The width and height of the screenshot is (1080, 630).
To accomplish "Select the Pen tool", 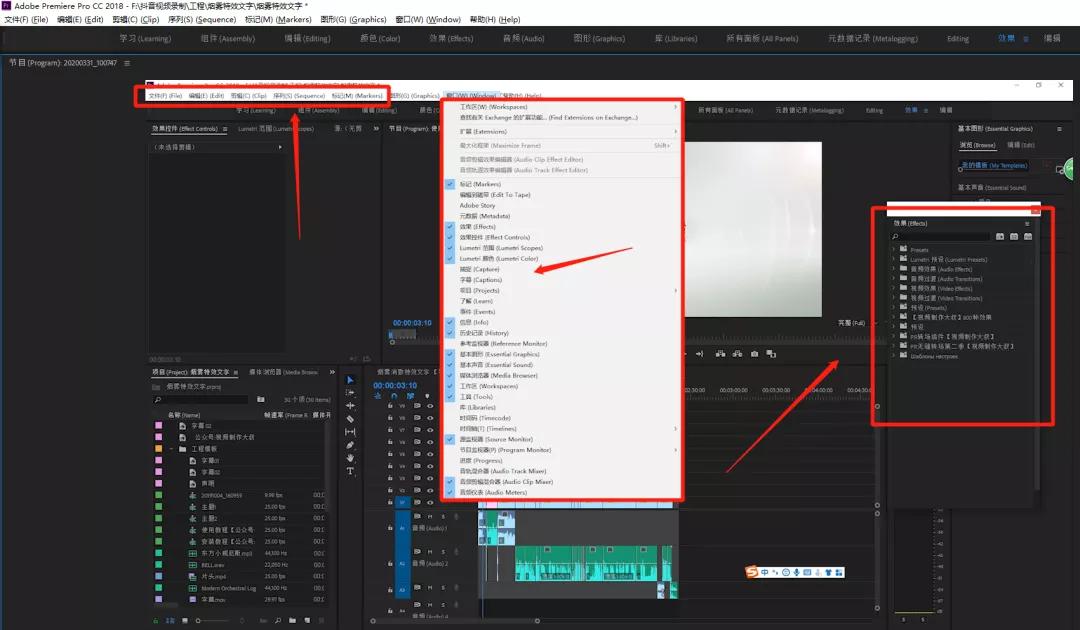I will click(x=350, y=445).
